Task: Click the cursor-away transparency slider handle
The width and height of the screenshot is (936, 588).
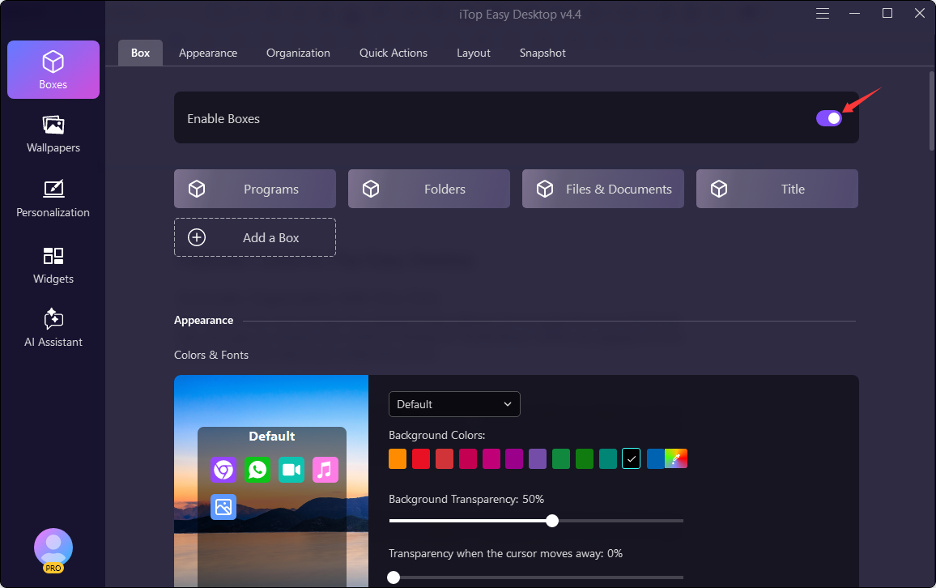Action: [393, 577]
